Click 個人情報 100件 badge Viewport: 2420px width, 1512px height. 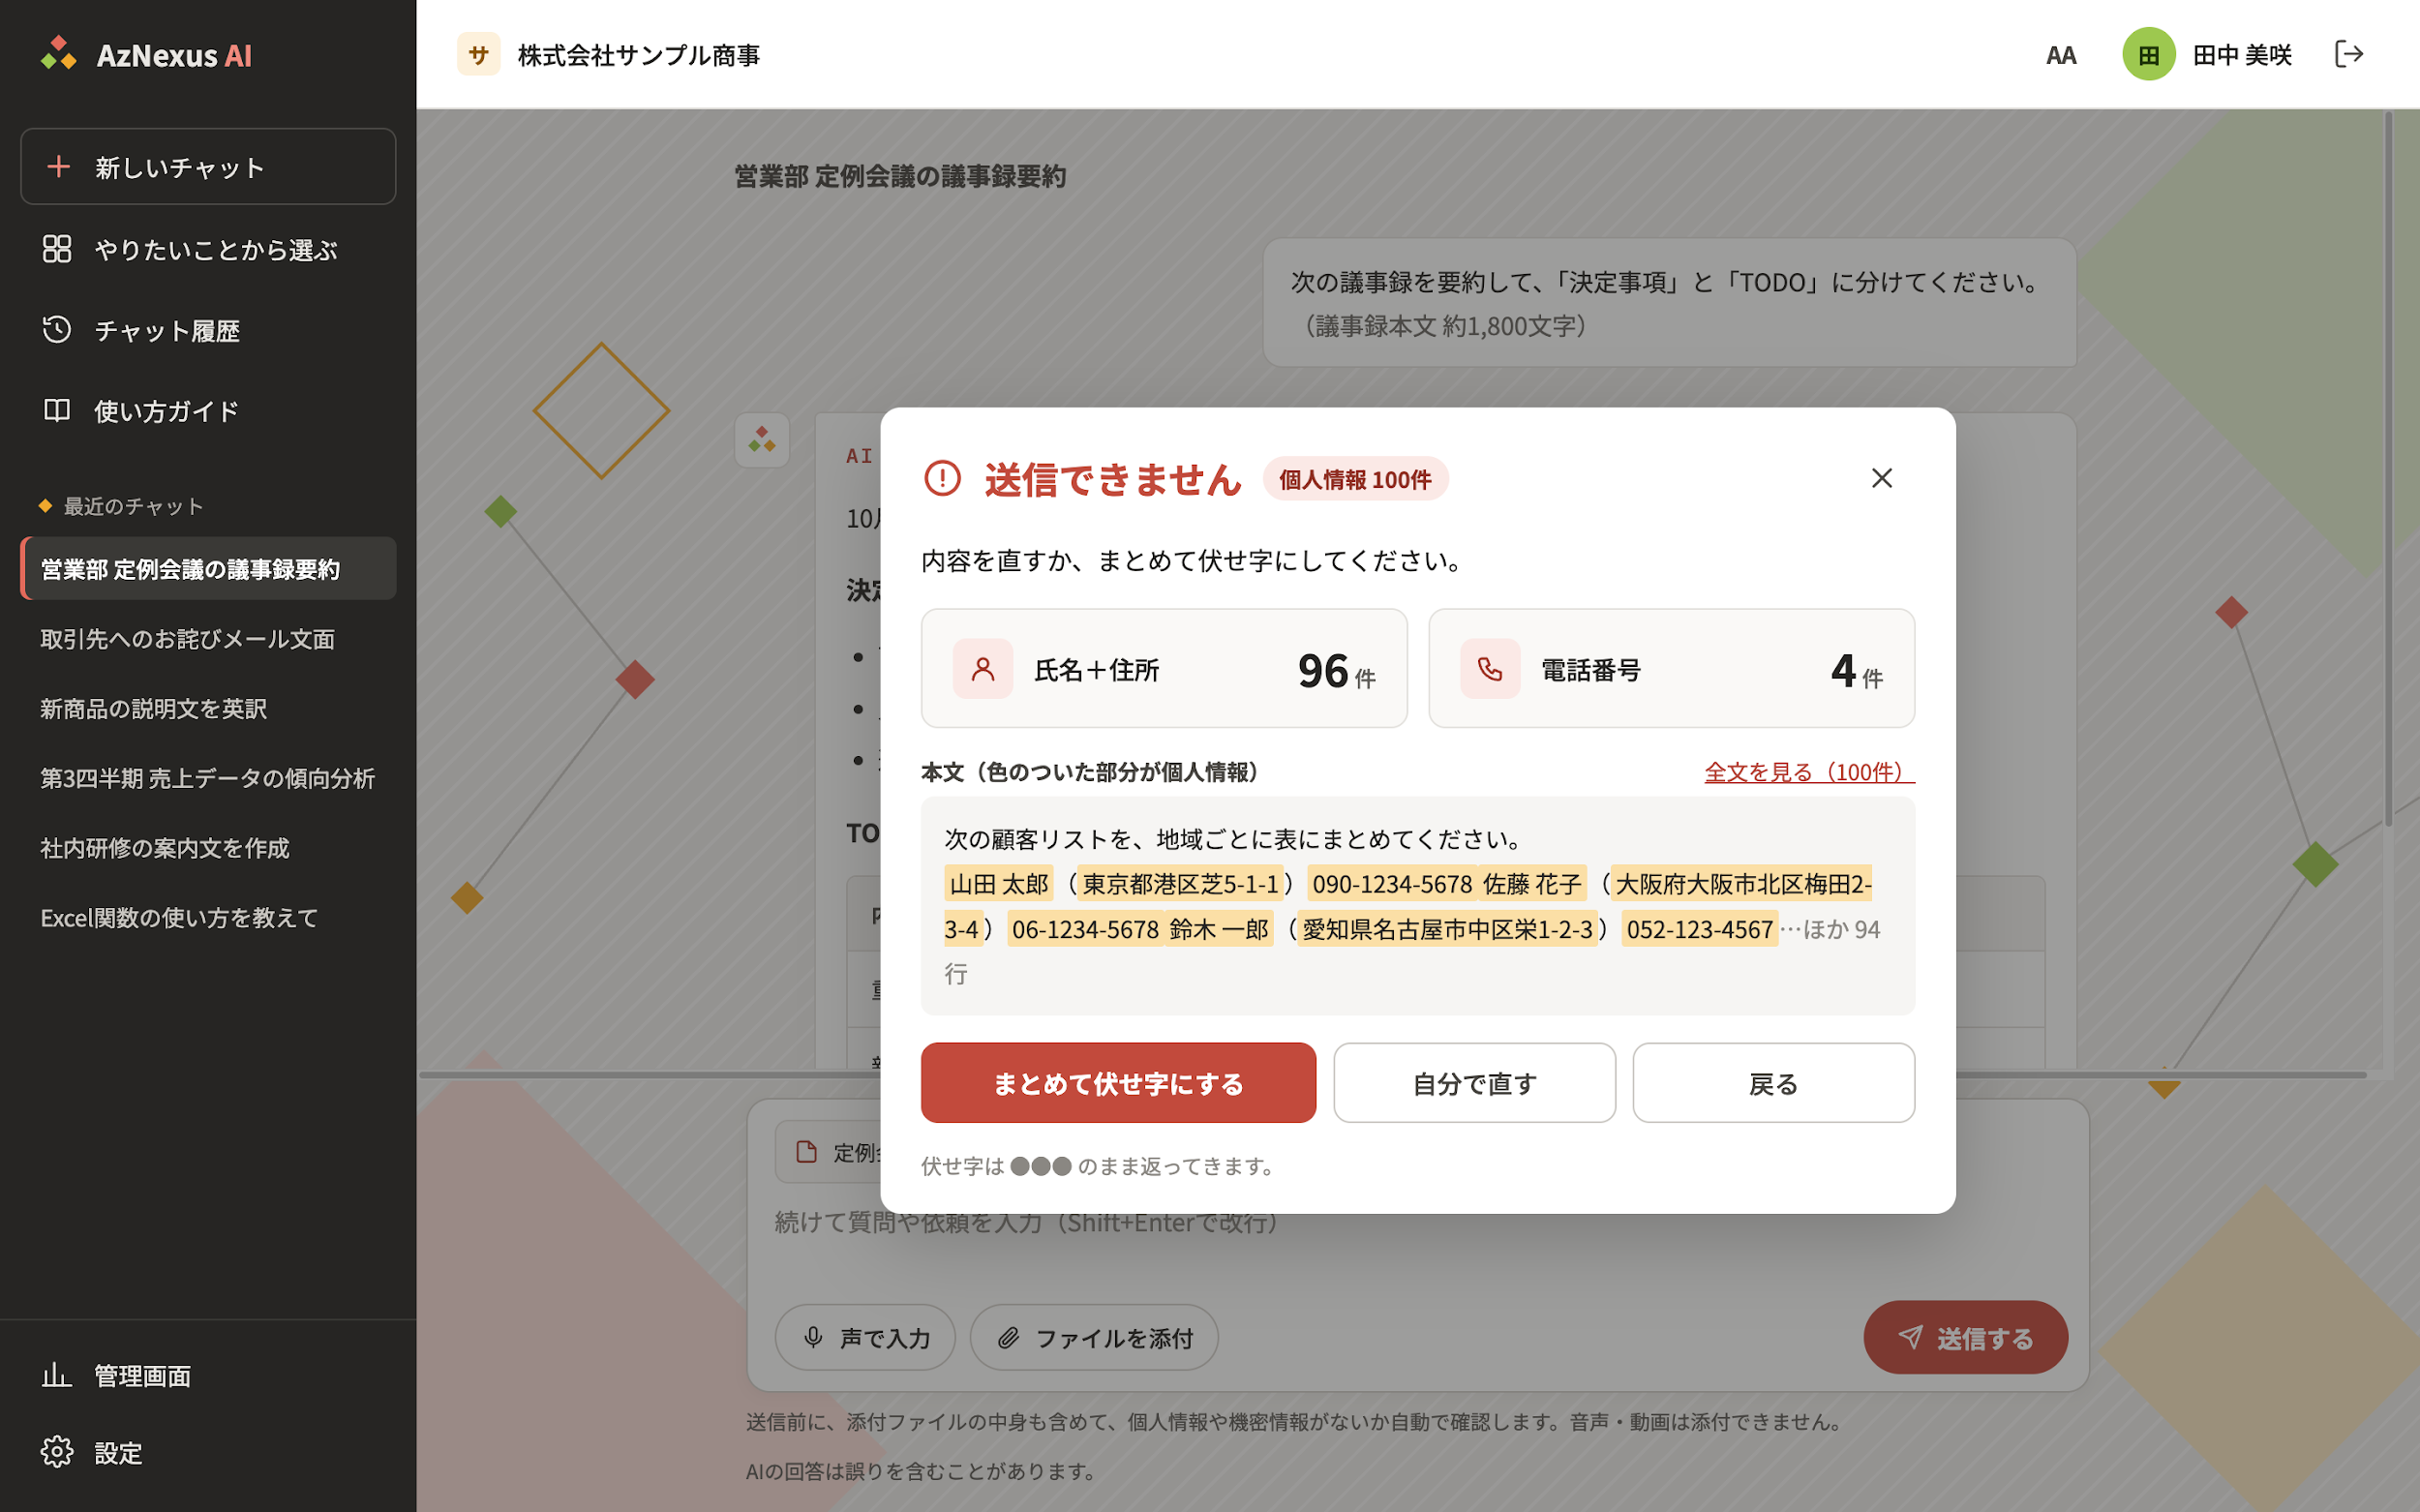1355,479
